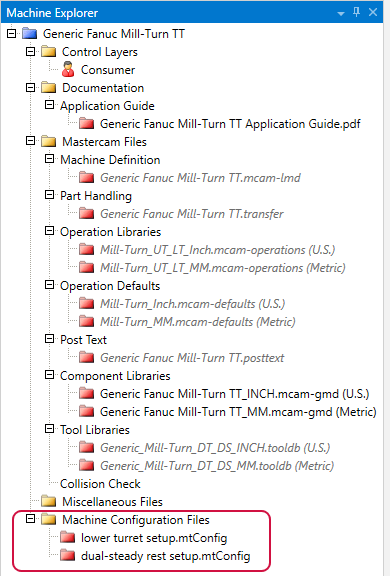
Task: Select 'Generic_Mill-Turn_DT_DS_INCH.tooldb (U.S.)' text
Action: (215, 448)
